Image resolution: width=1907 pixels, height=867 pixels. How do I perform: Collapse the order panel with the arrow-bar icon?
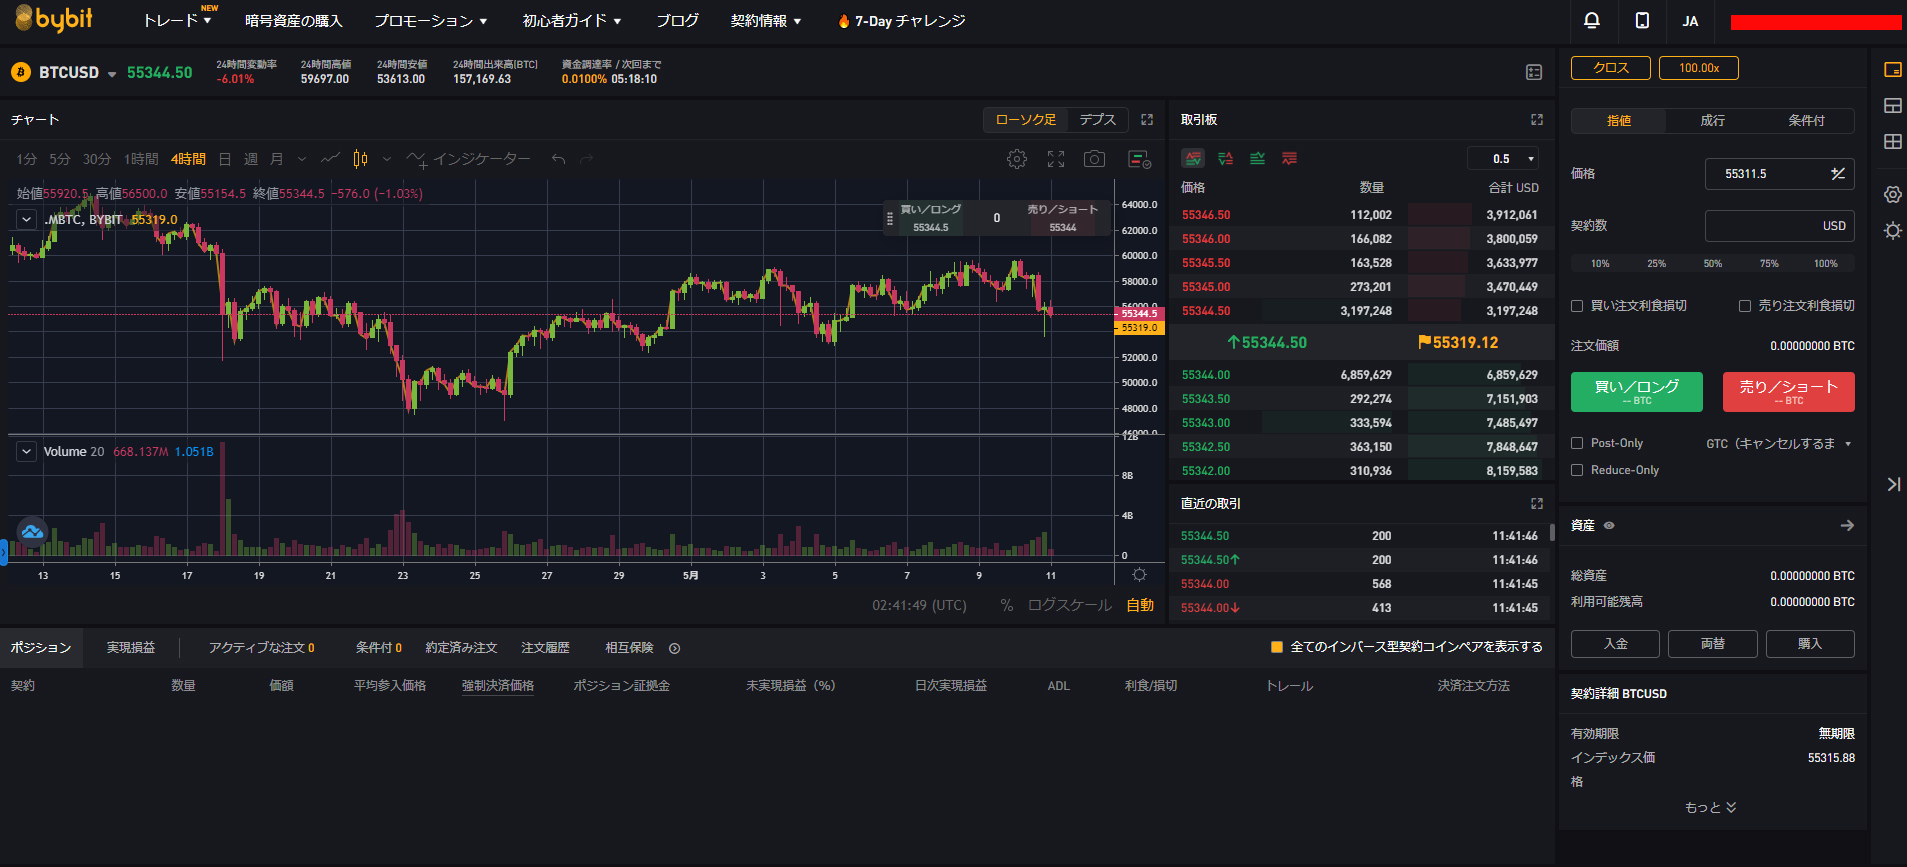1893,484
